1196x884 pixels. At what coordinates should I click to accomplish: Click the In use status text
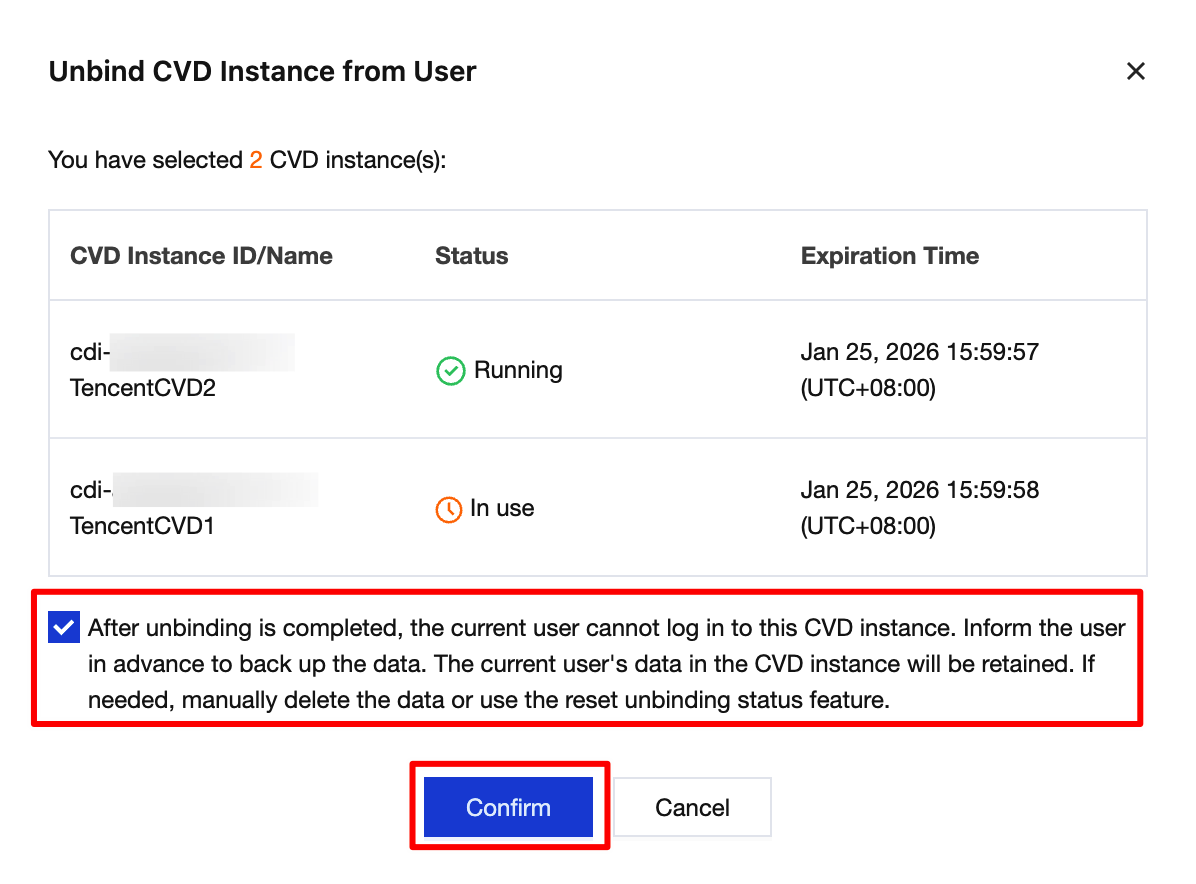tap(502, 508)
